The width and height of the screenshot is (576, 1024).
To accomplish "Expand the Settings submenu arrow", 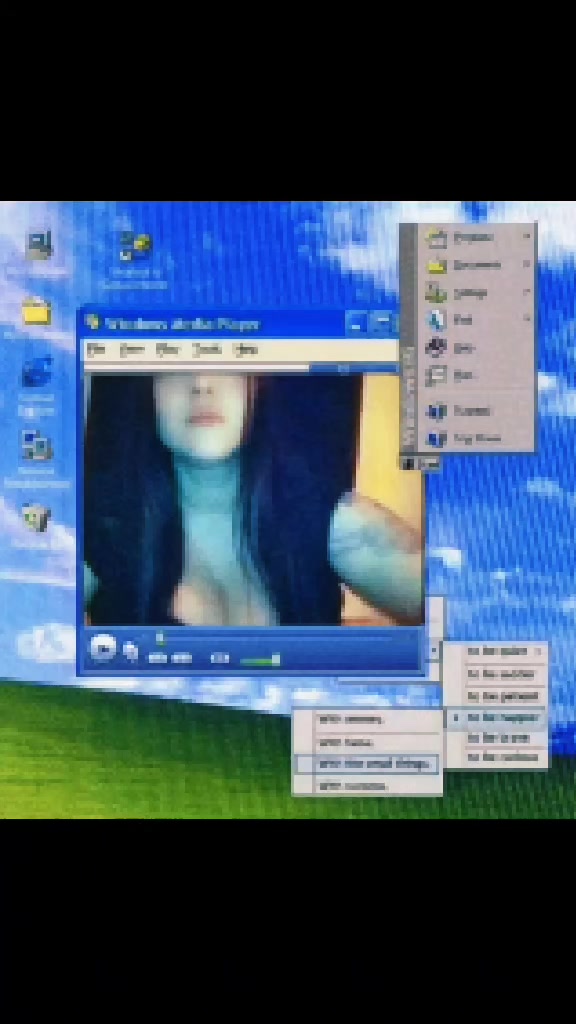I will [527, 292].
